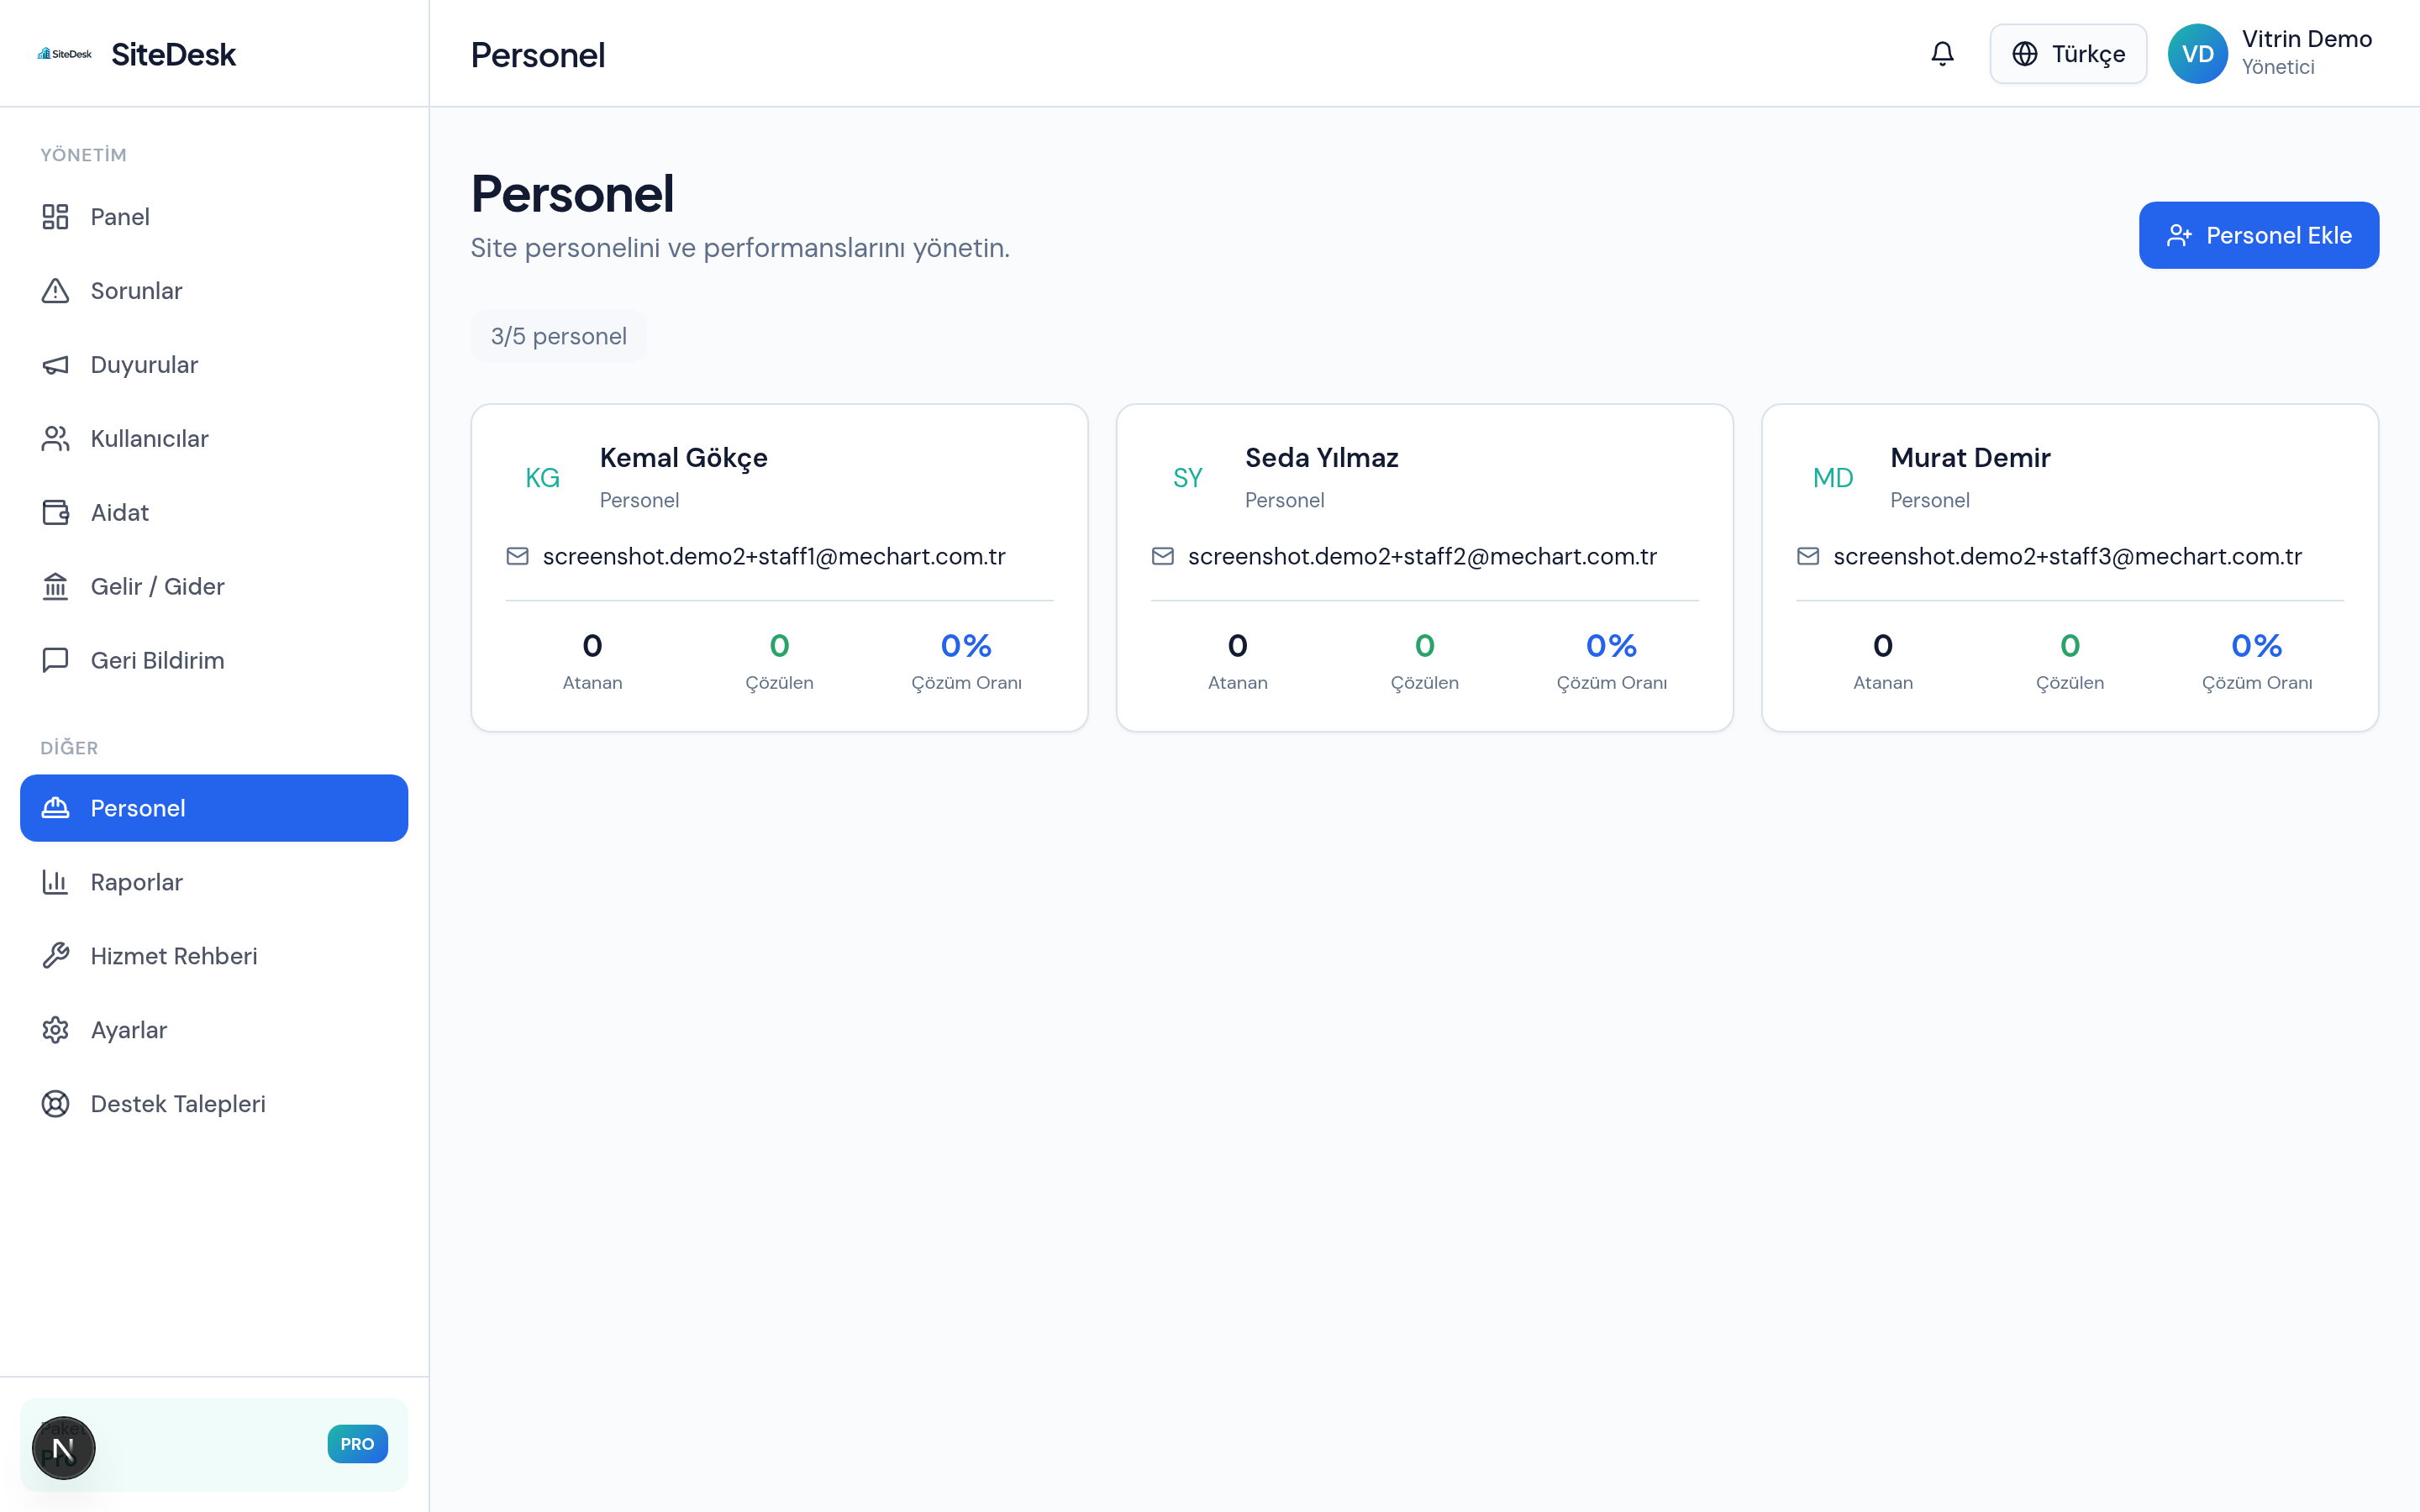
Task: Click the Ayarlar gear icon
Action: (55, 1030)
